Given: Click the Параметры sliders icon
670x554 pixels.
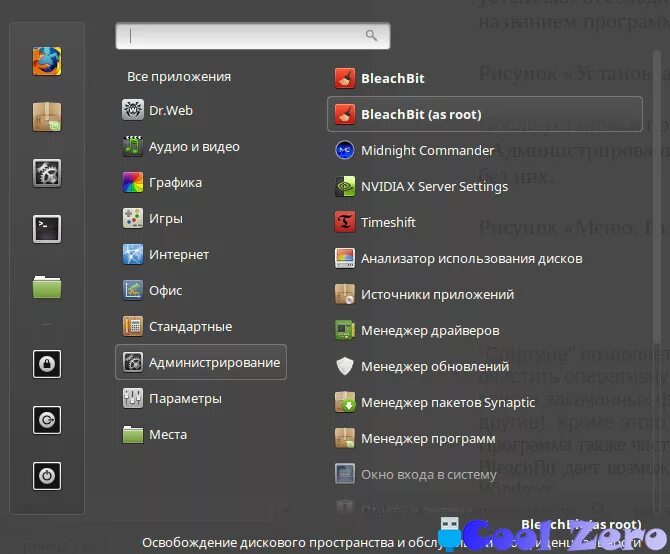Looking at the screenshot, I should 133,399.
